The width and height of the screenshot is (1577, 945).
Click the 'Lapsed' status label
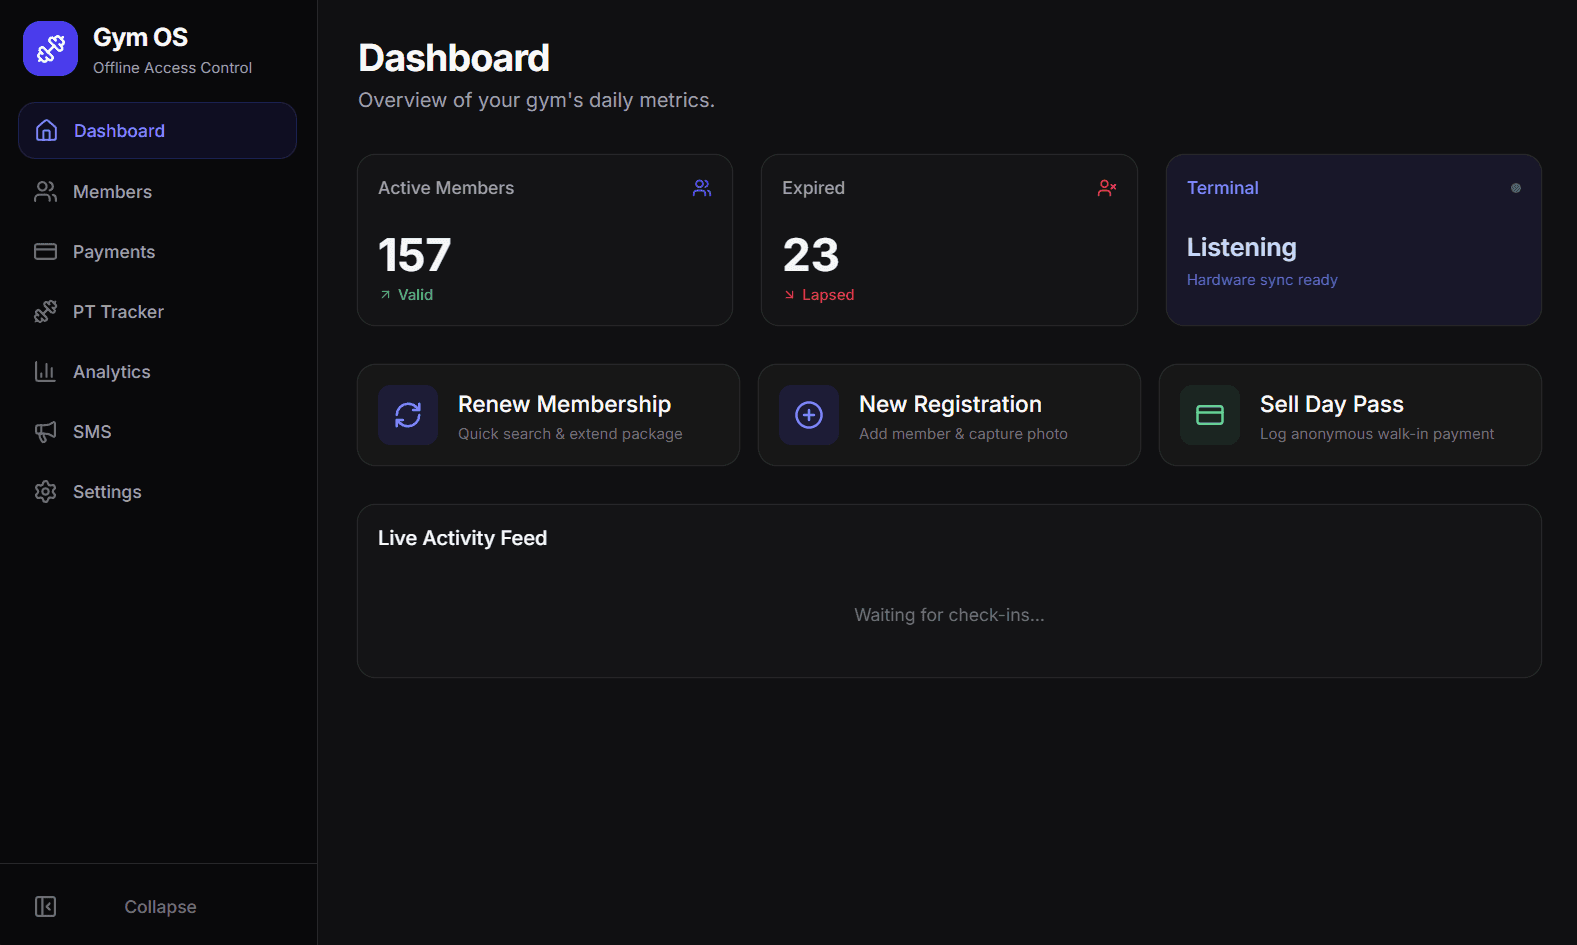coord(828,295)
